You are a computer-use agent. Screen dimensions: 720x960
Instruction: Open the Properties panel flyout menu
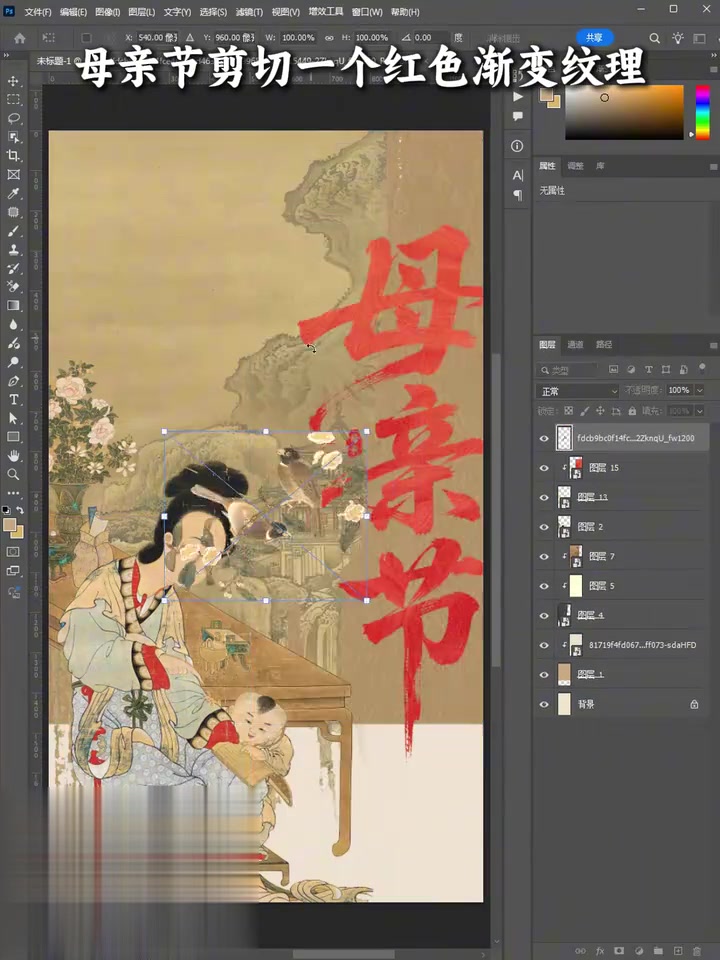point(713,167)
